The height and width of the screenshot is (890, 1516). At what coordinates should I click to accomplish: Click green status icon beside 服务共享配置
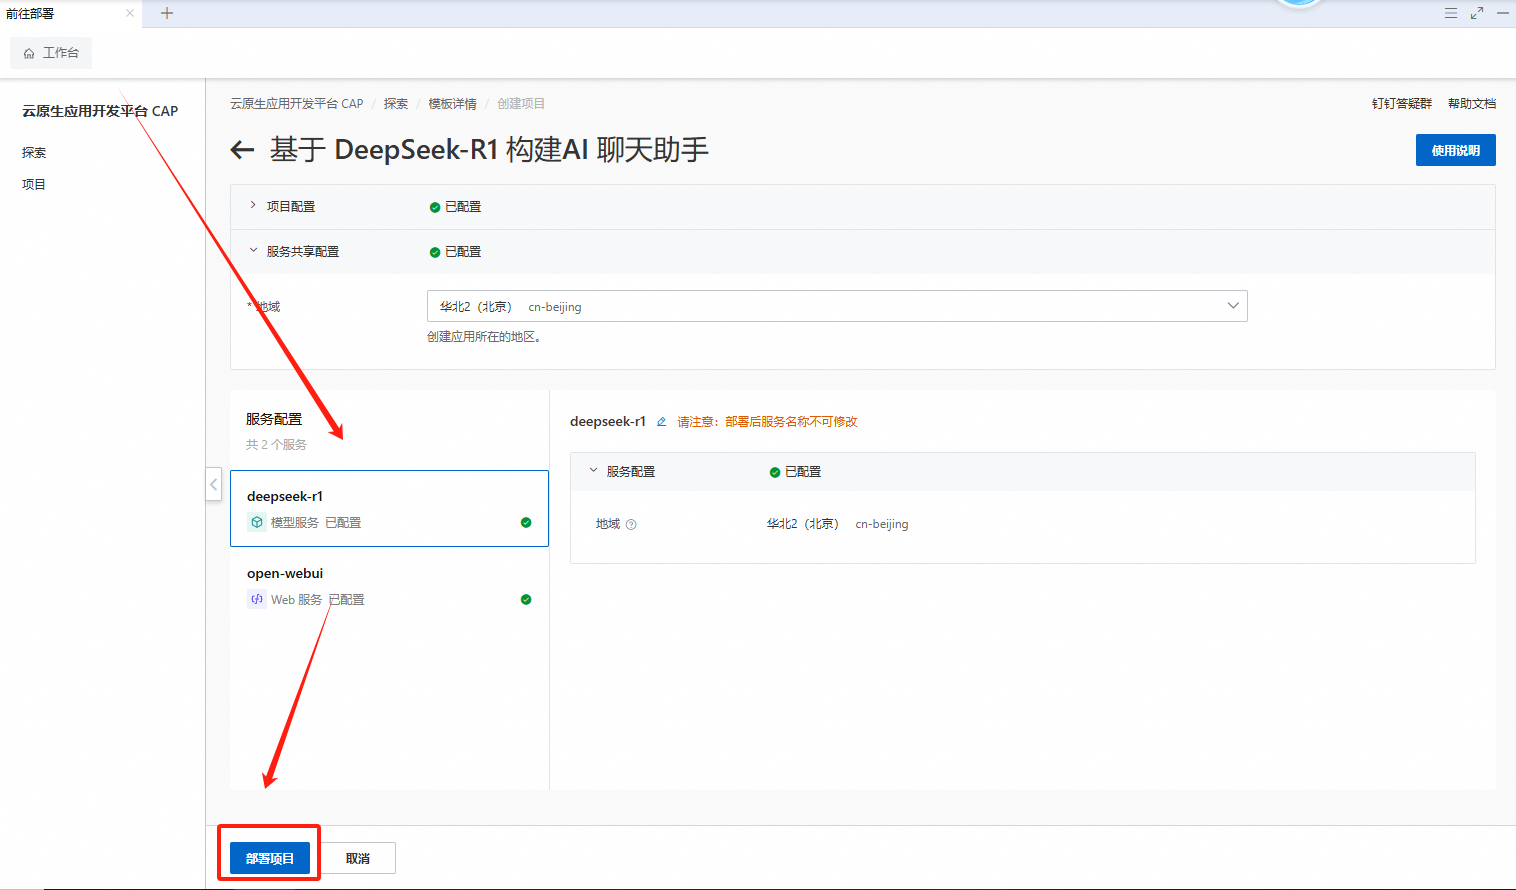click(x=435, y=253)
